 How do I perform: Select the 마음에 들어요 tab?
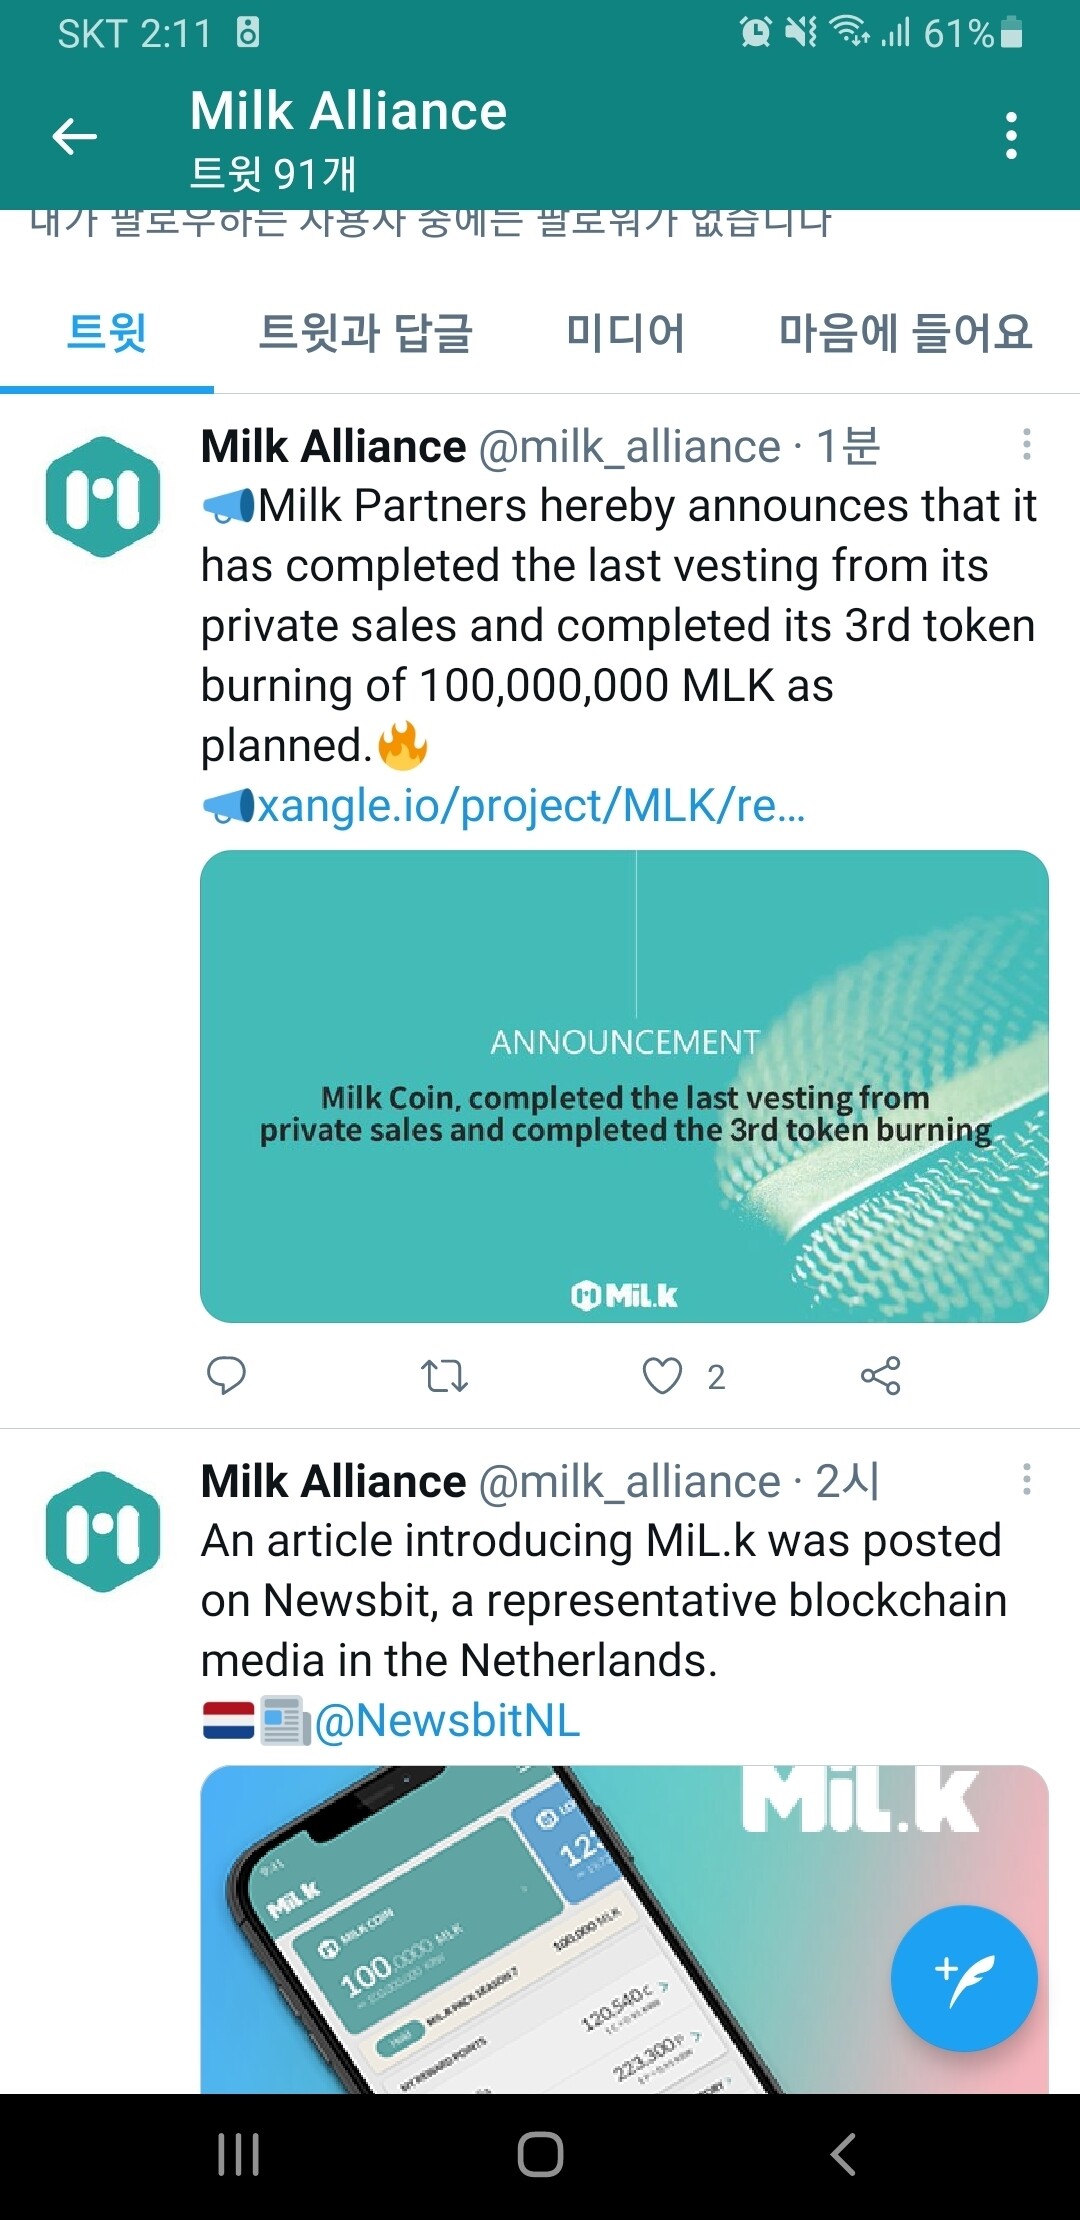point(905,333)
